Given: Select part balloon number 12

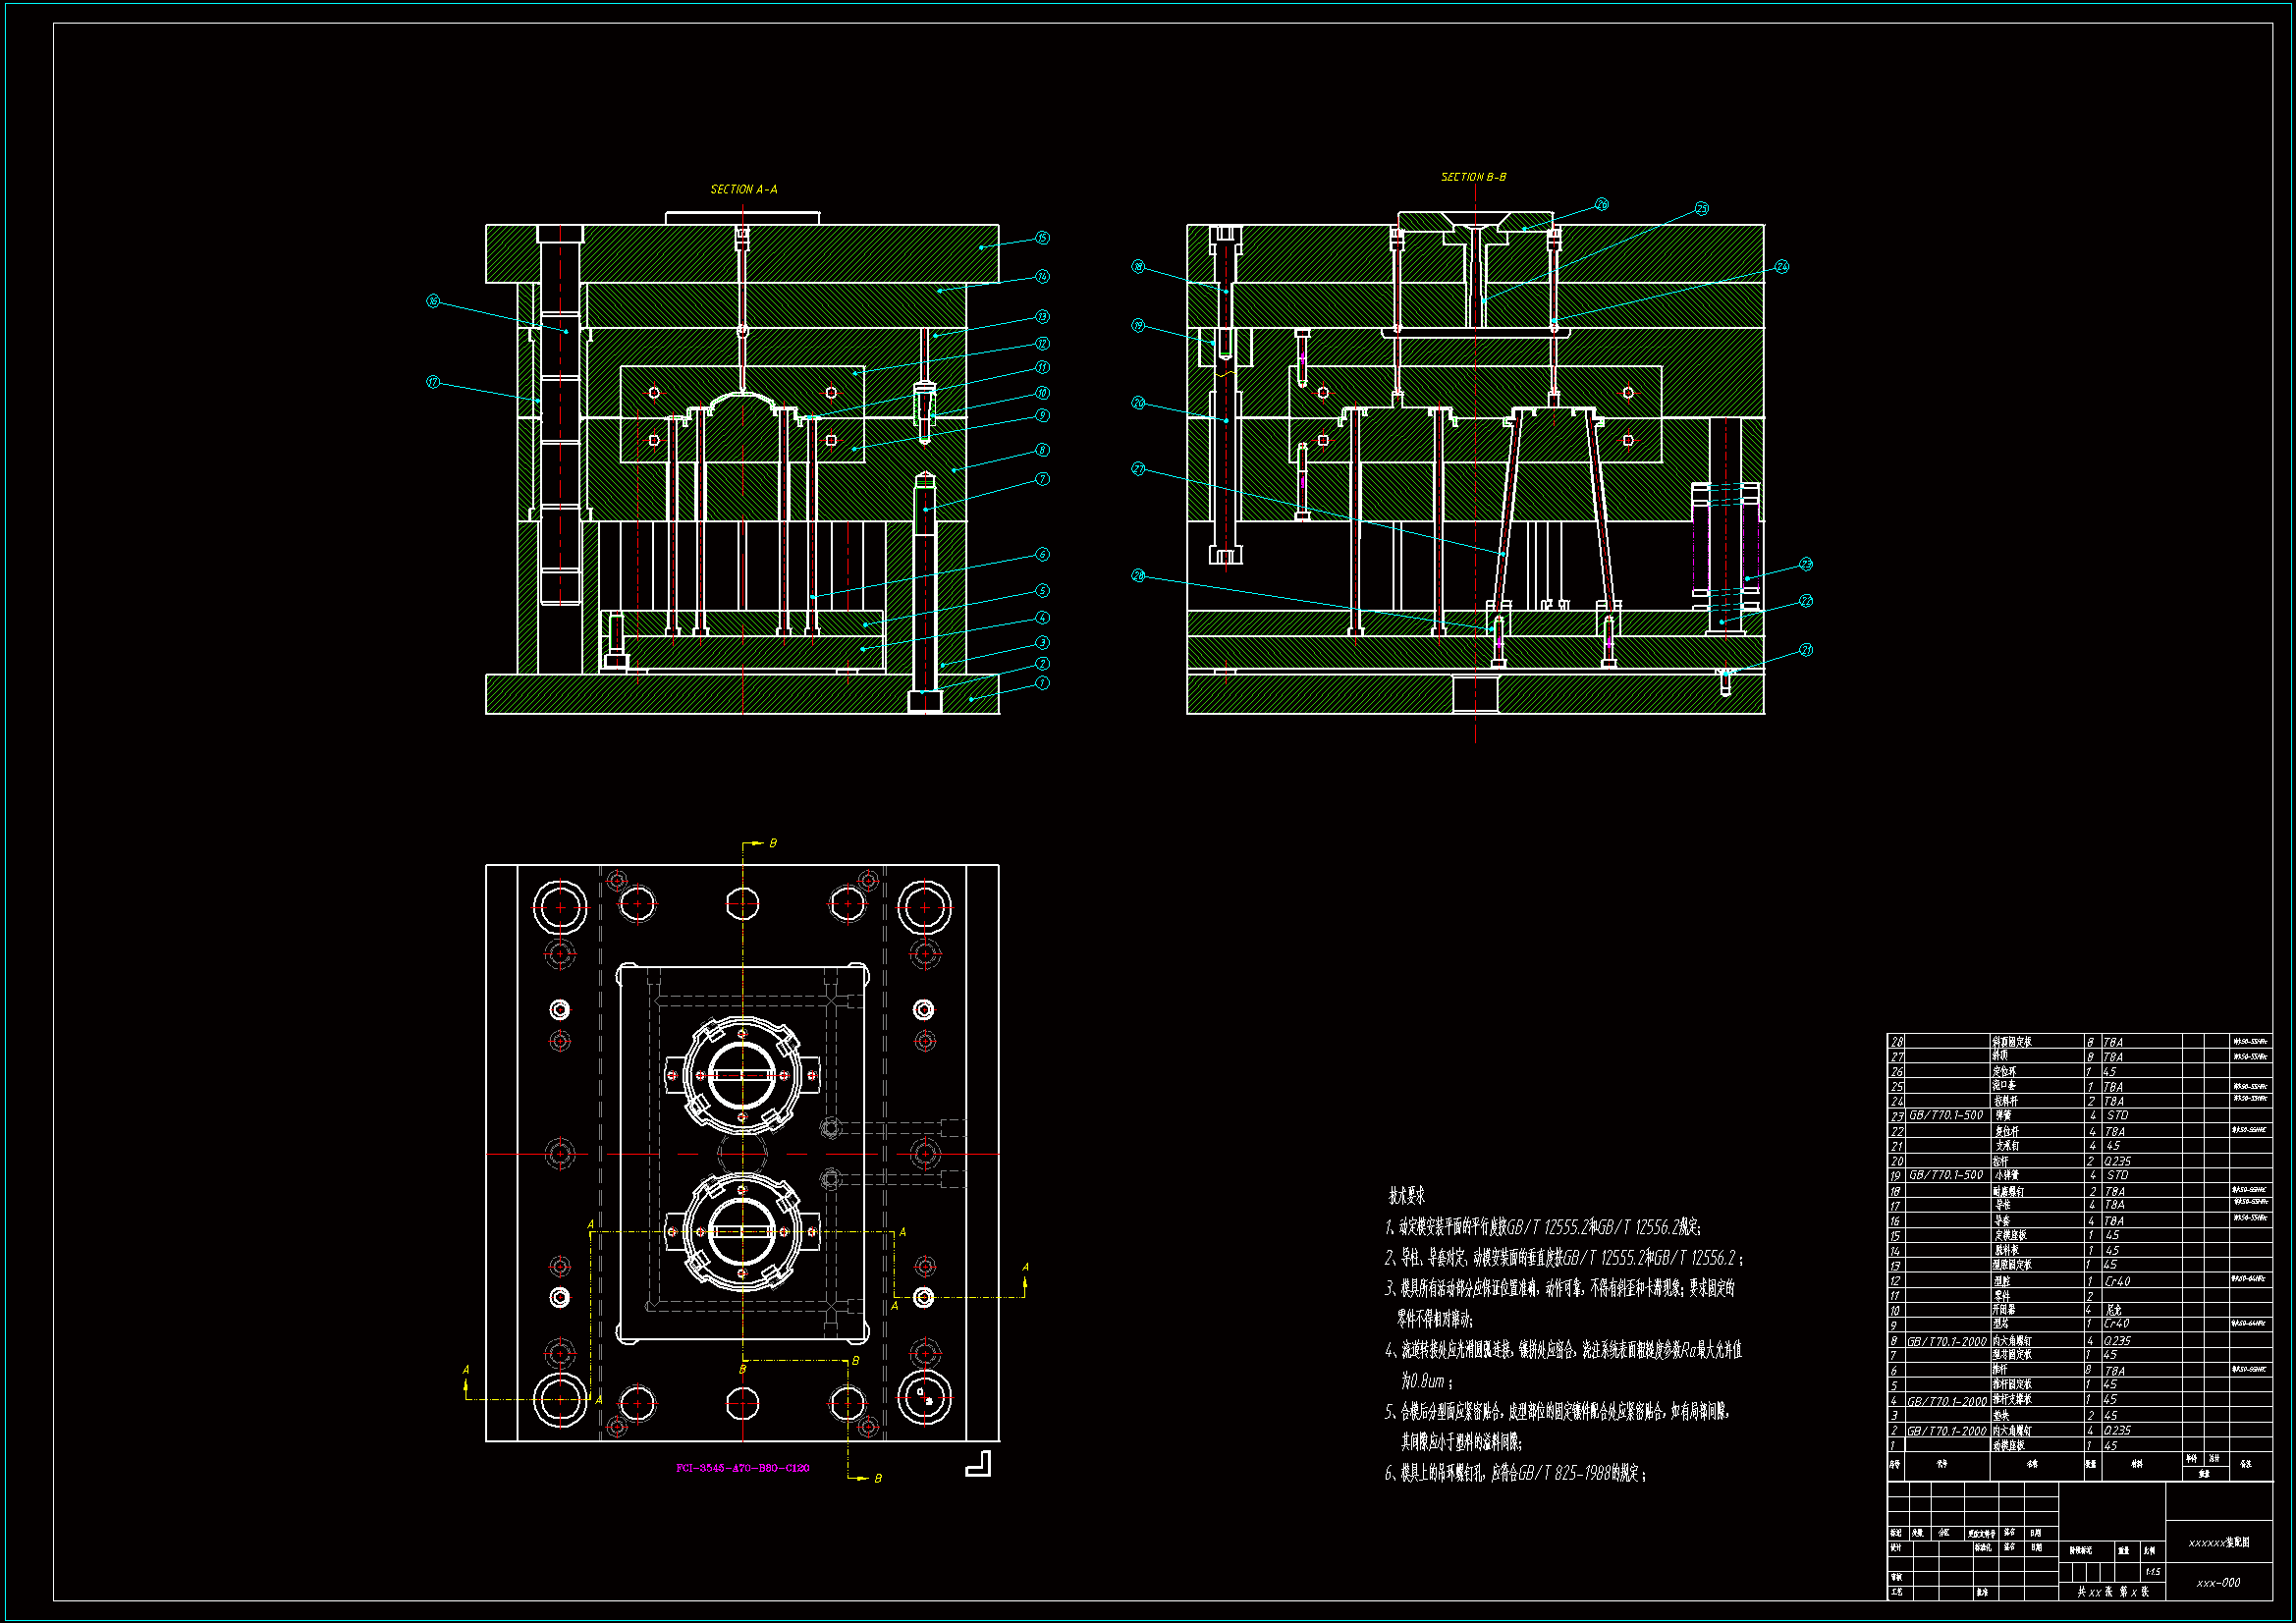Looking at the screenshot, I should (x=1042, y=343).
